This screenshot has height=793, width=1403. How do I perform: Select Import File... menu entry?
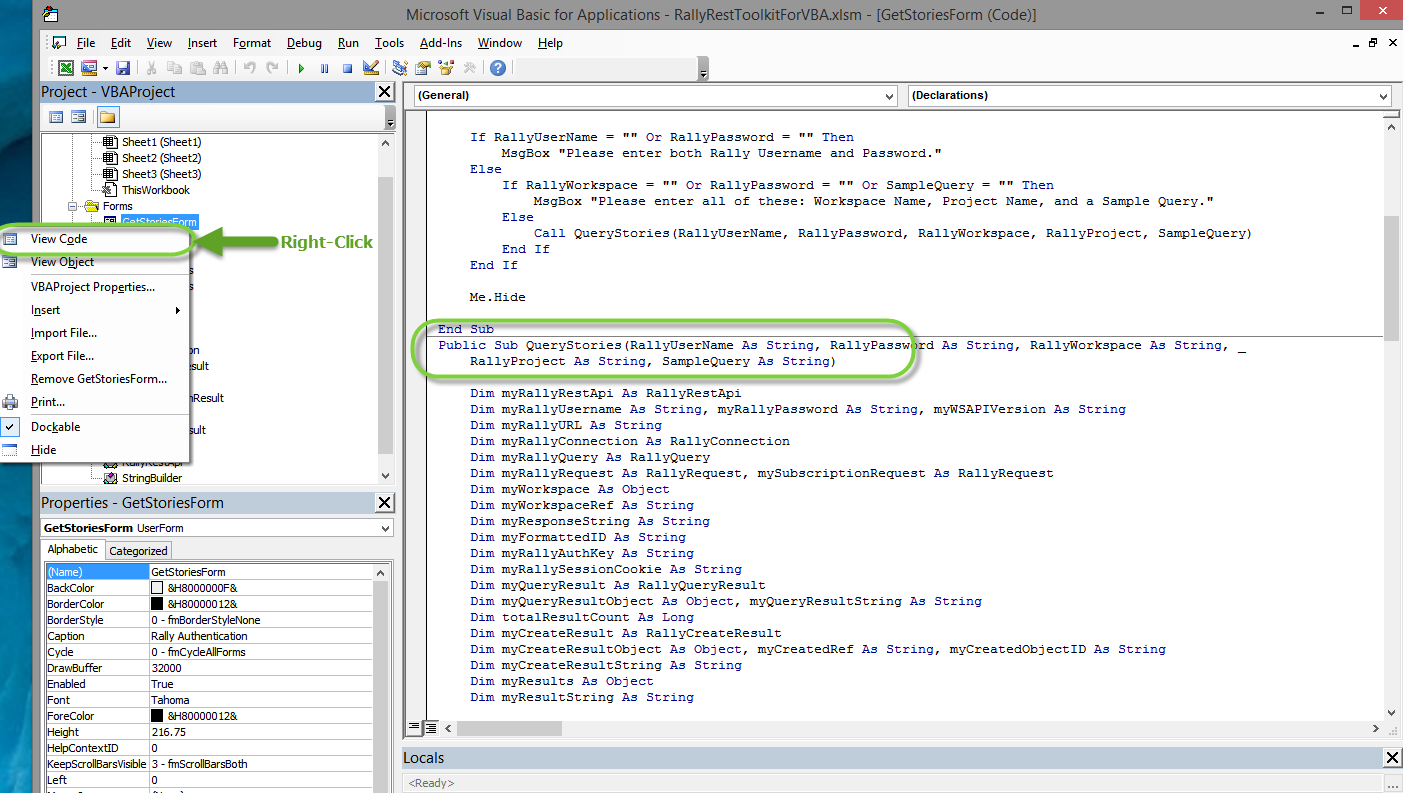64,333
